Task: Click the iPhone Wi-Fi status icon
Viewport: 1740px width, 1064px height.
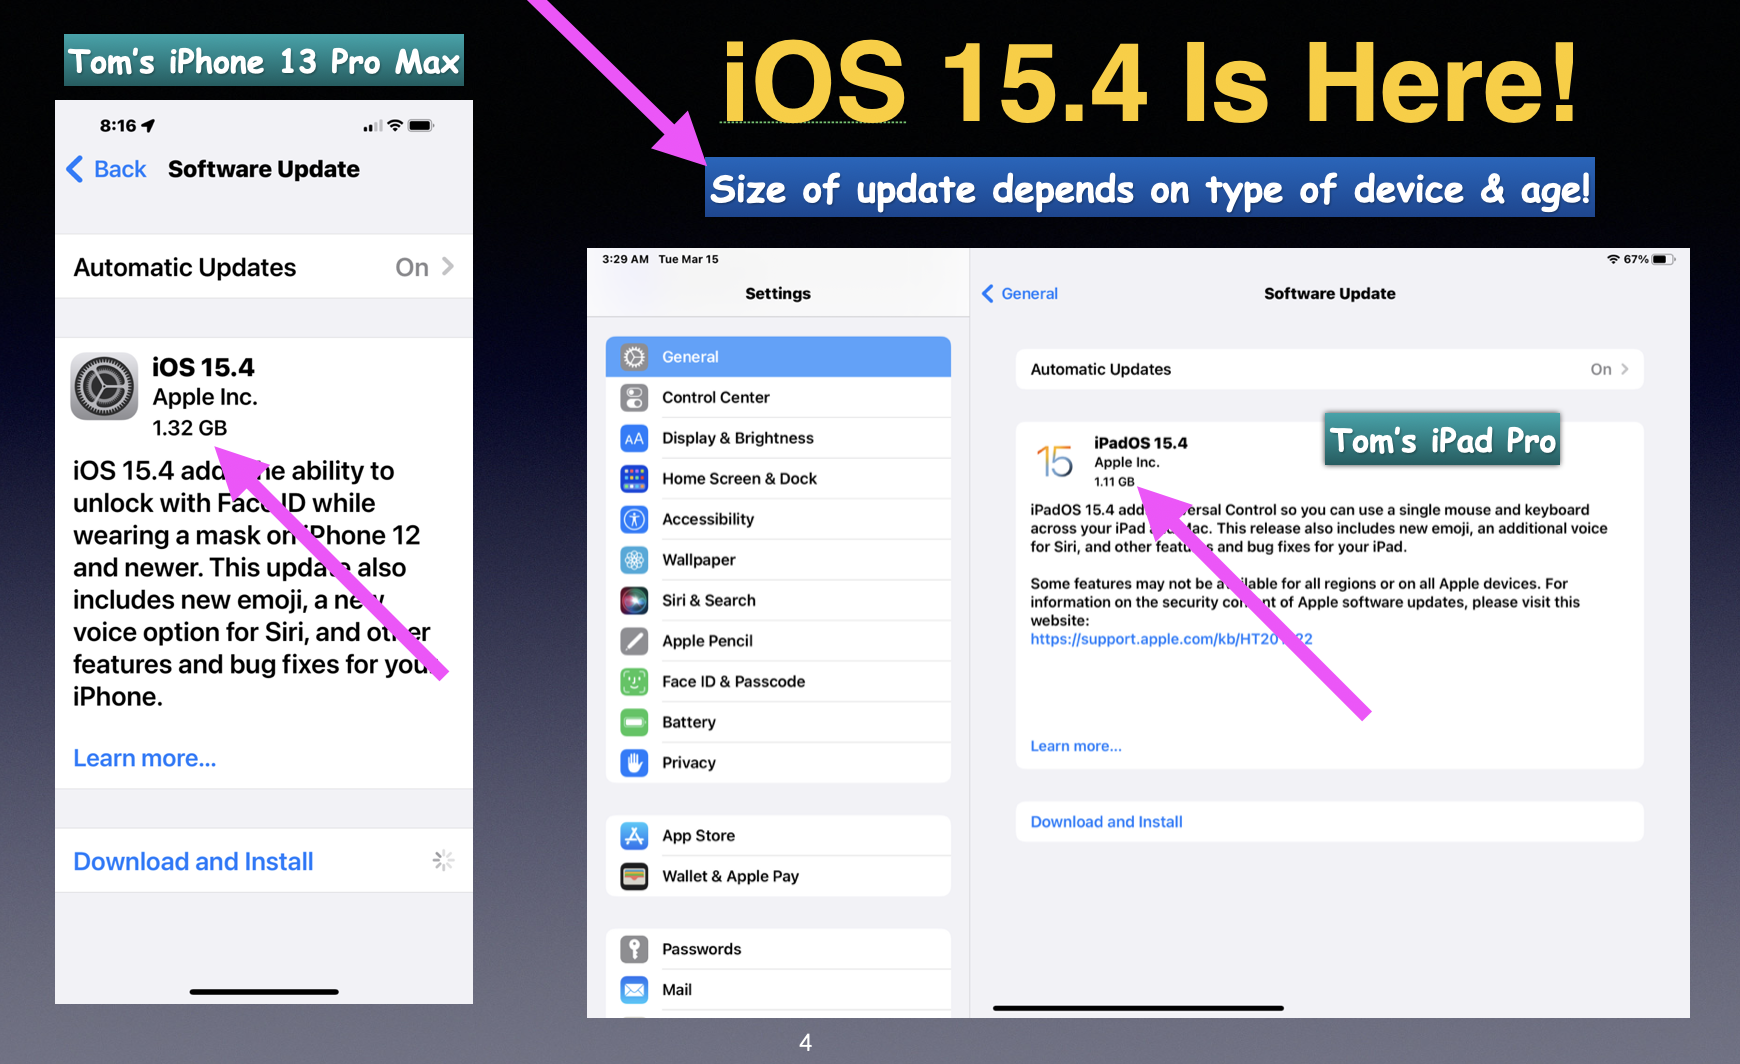Action: (x=395, y=126)
